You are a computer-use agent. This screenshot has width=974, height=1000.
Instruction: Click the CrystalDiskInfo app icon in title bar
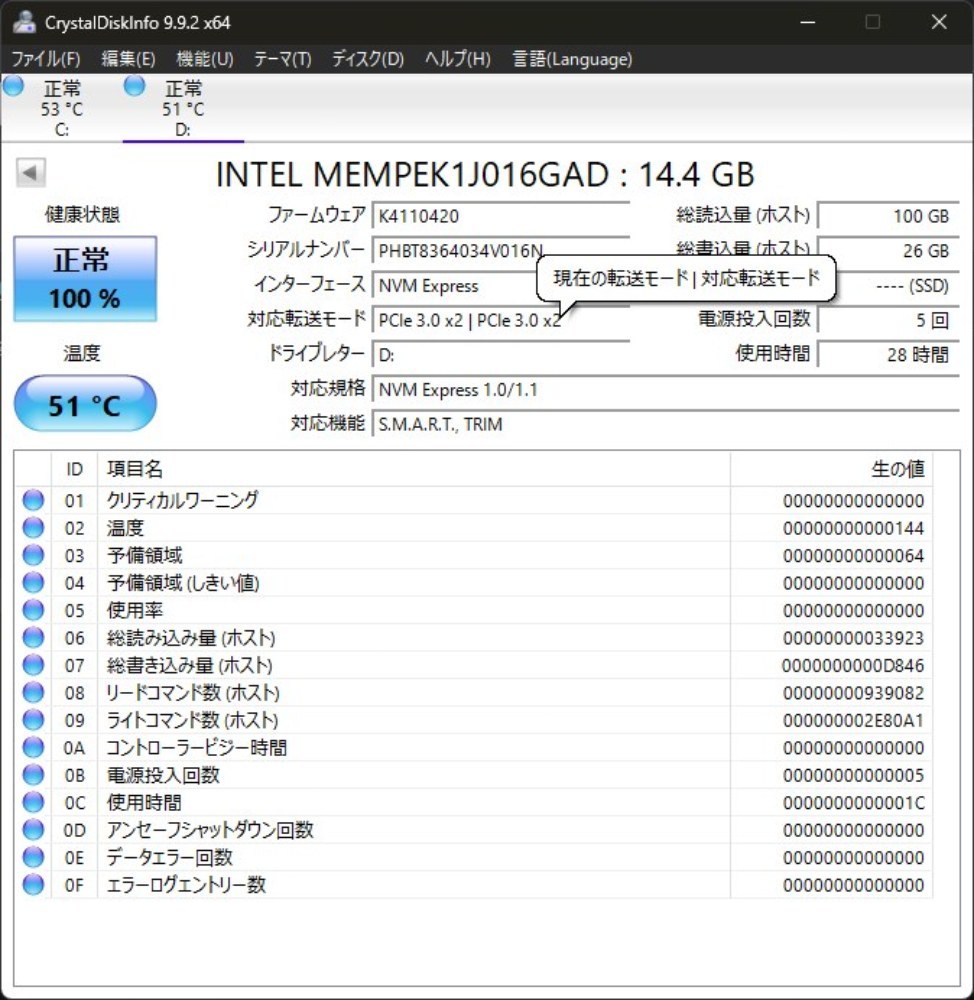coord(24,22)
